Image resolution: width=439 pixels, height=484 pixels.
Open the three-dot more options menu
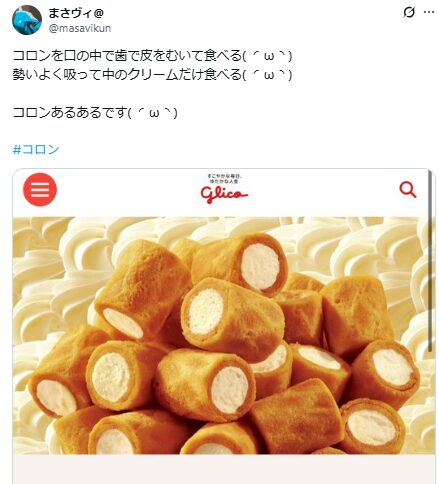click(x=429, y=12)
